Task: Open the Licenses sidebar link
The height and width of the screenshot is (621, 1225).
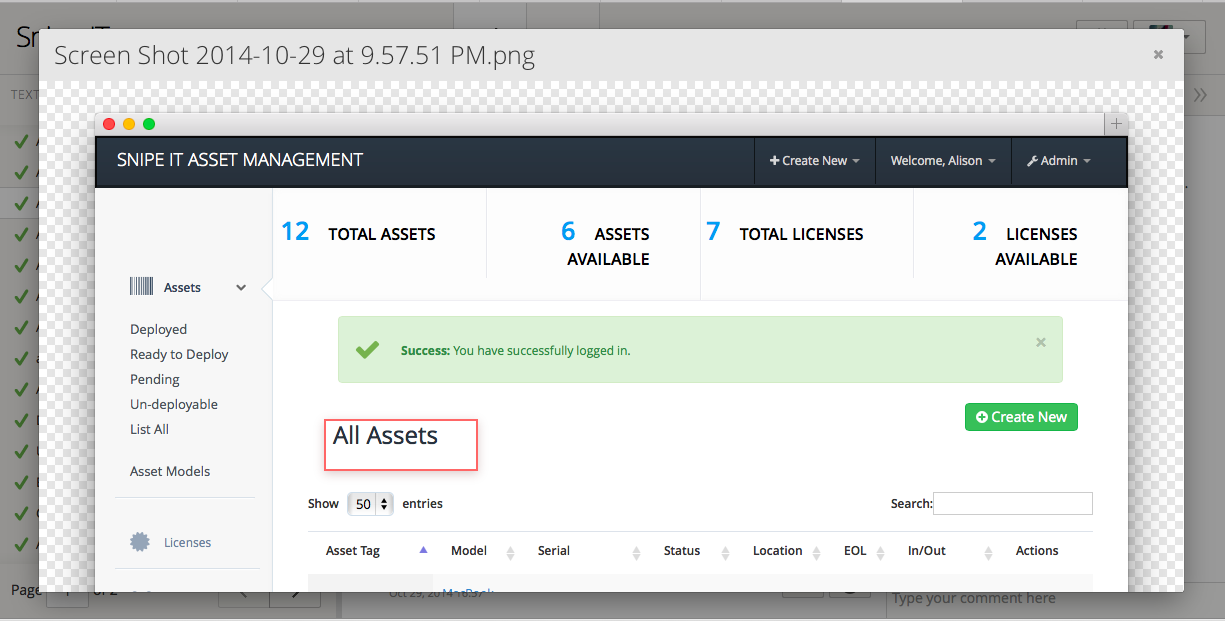Action: tap(188, 543)
